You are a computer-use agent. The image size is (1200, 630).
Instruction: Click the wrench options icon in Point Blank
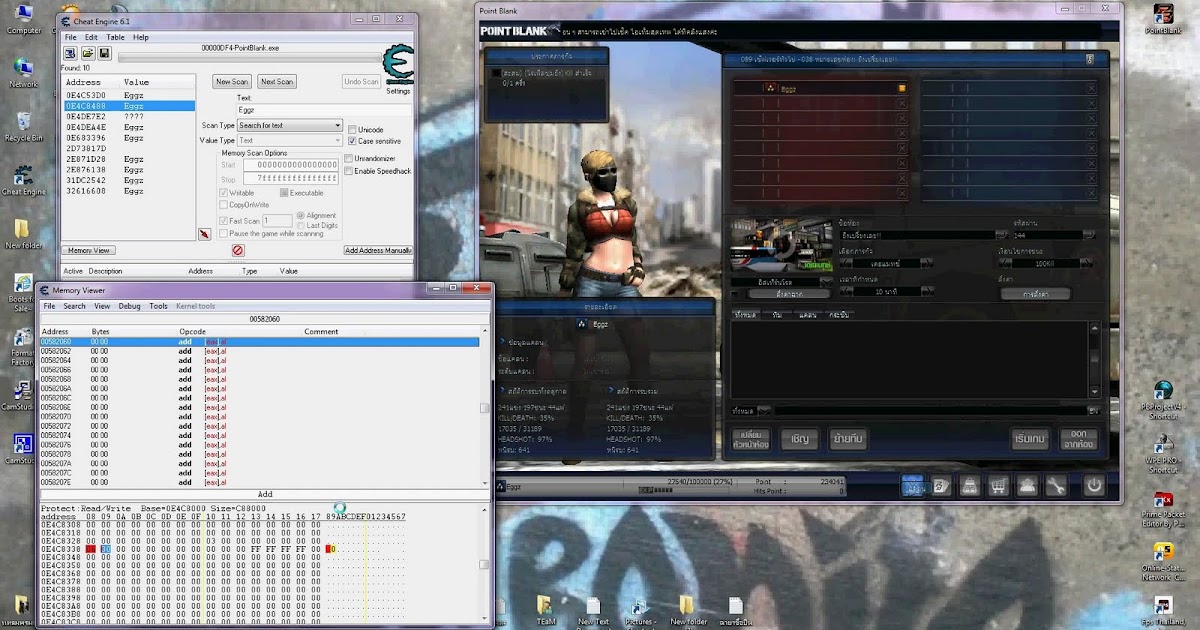(x=1056, y=485)
